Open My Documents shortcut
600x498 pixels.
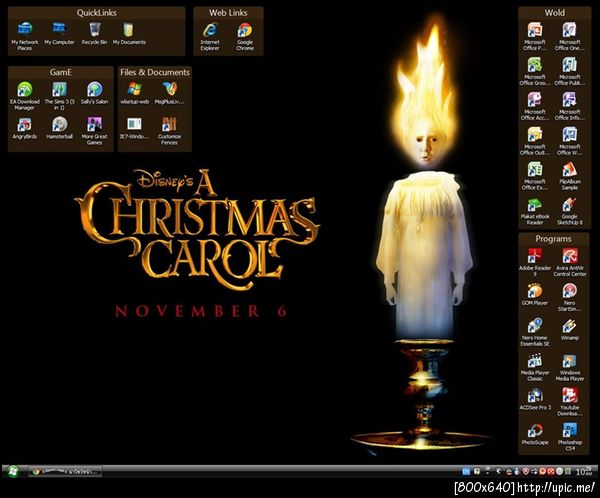tap(129, 33)
